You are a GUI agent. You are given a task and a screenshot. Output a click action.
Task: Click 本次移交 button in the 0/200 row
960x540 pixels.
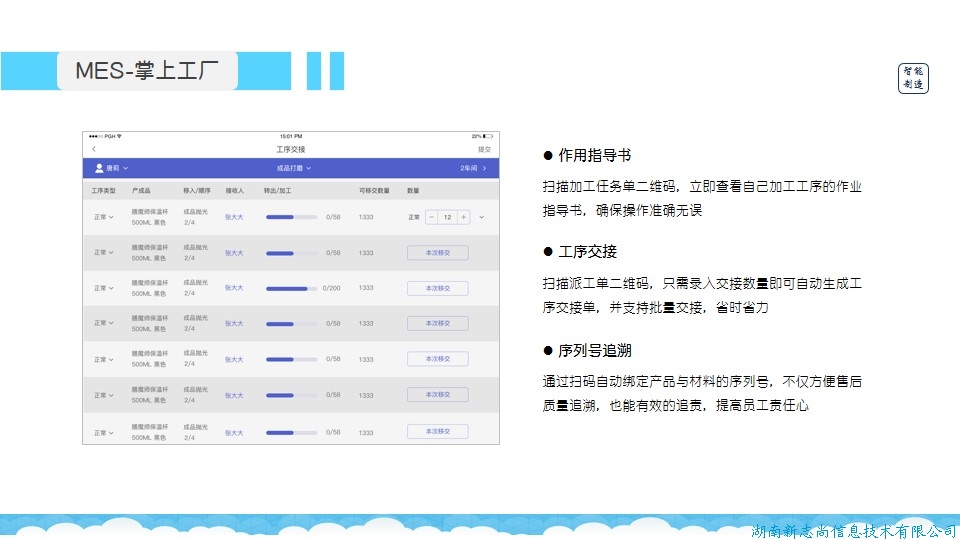[438, 288]
